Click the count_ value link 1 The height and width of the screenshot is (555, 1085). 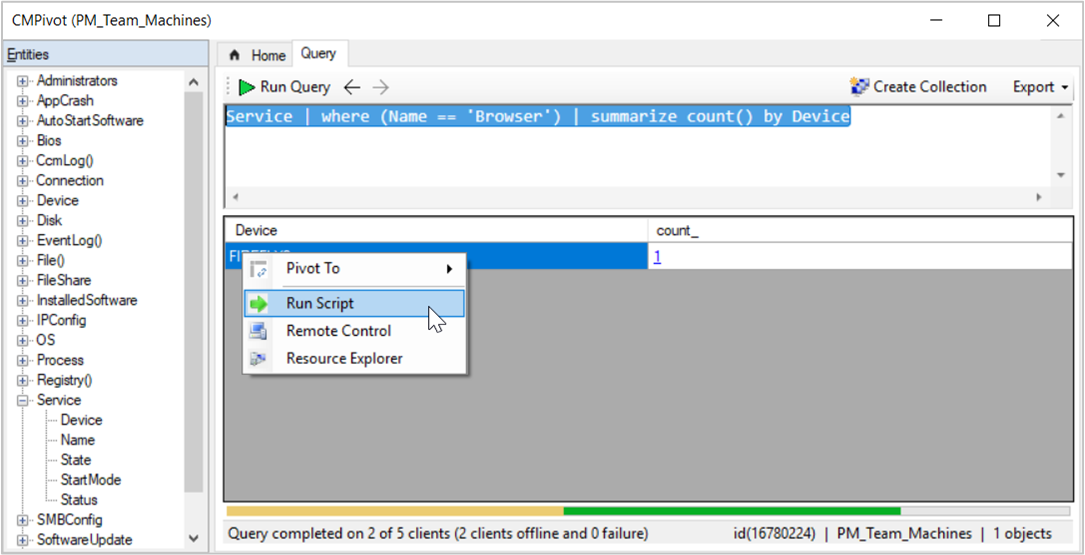(657, 257)
